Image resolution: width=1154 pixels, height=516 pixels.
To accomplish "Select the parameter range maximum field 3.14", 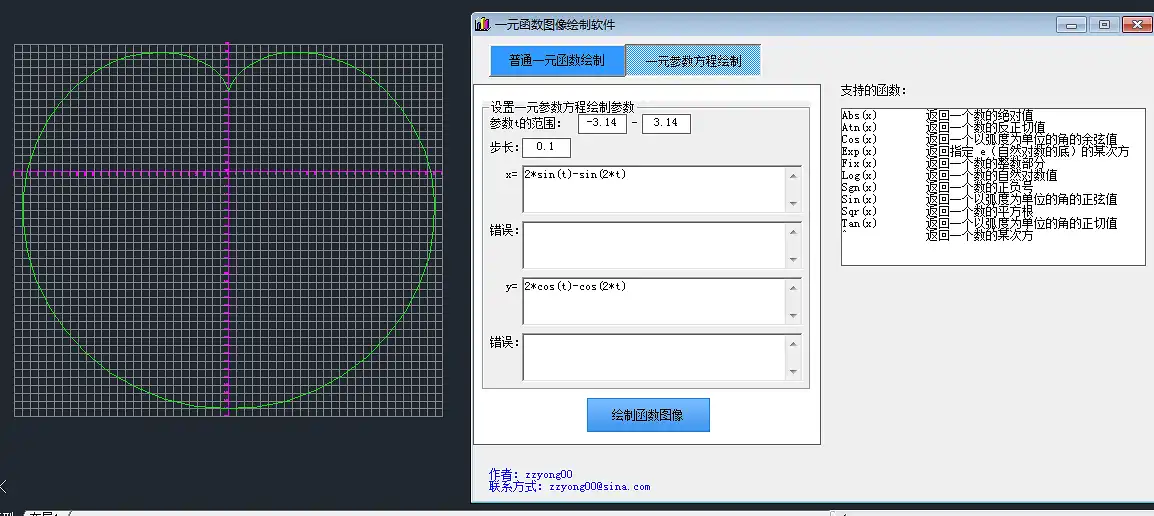I will pyautogui.click(x=666, y=123).
